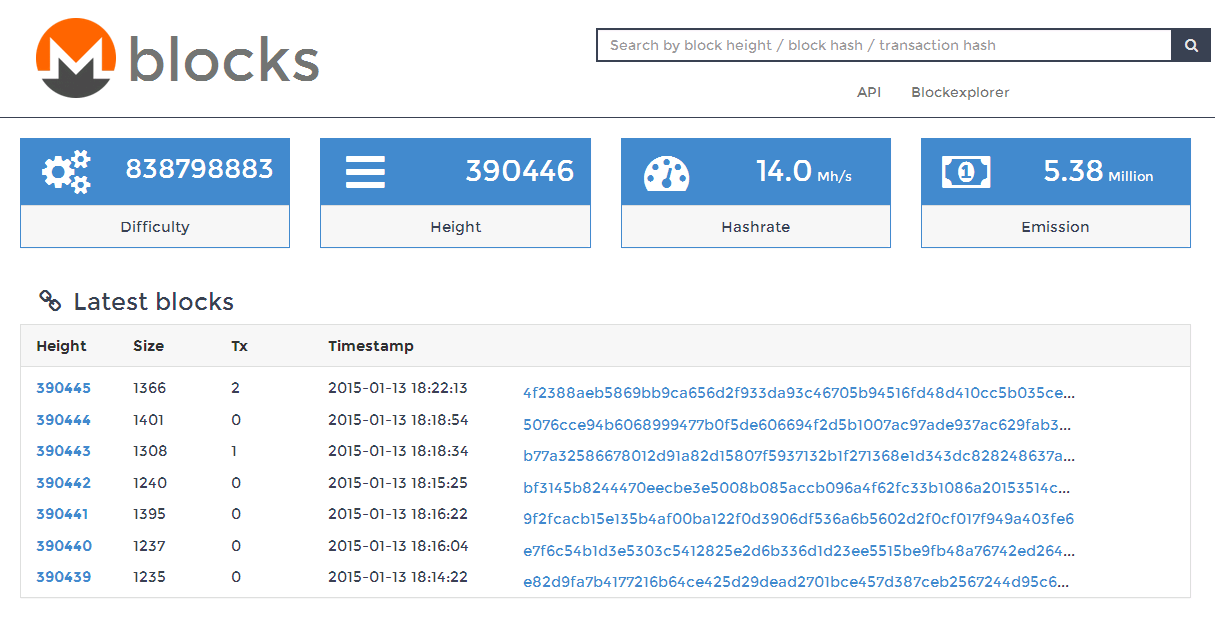1215x628 pixels.
Task: Click Tx count 1 for block 390443
Action: (234, 451)
